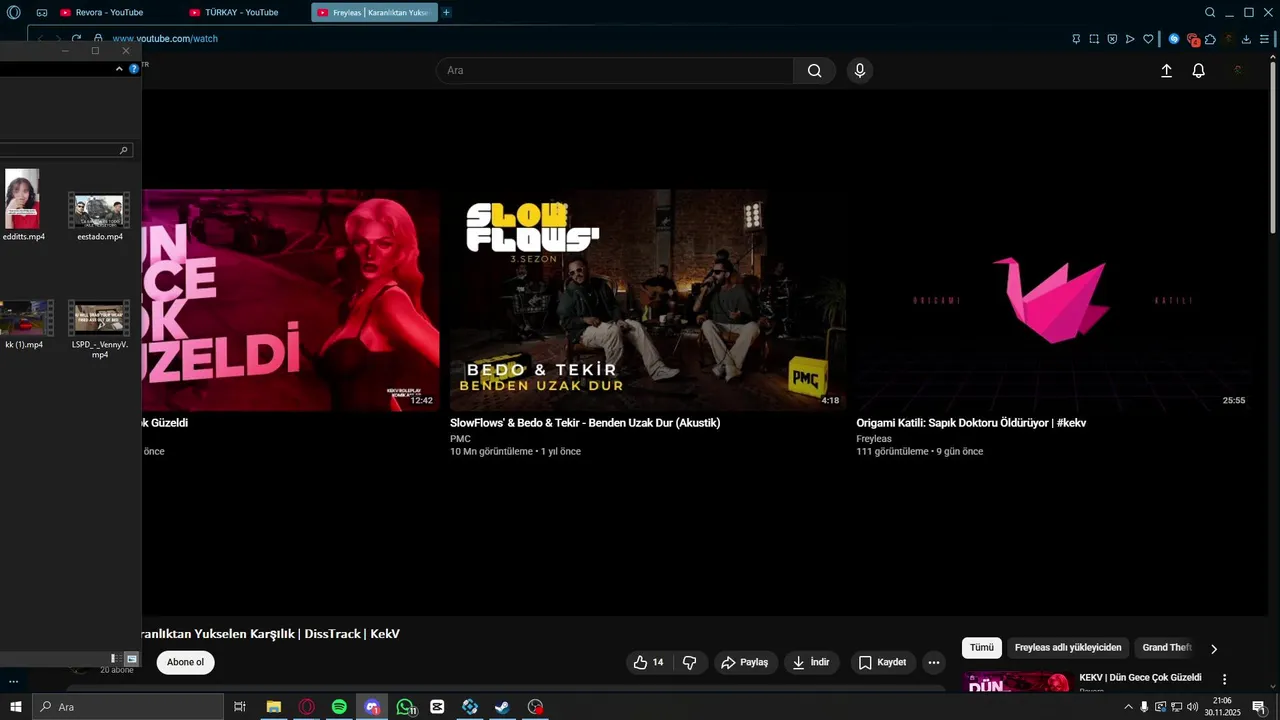The image size is (1280, 720).
Task: Expand the next filter chips arrow
Action: [1214, 649]
